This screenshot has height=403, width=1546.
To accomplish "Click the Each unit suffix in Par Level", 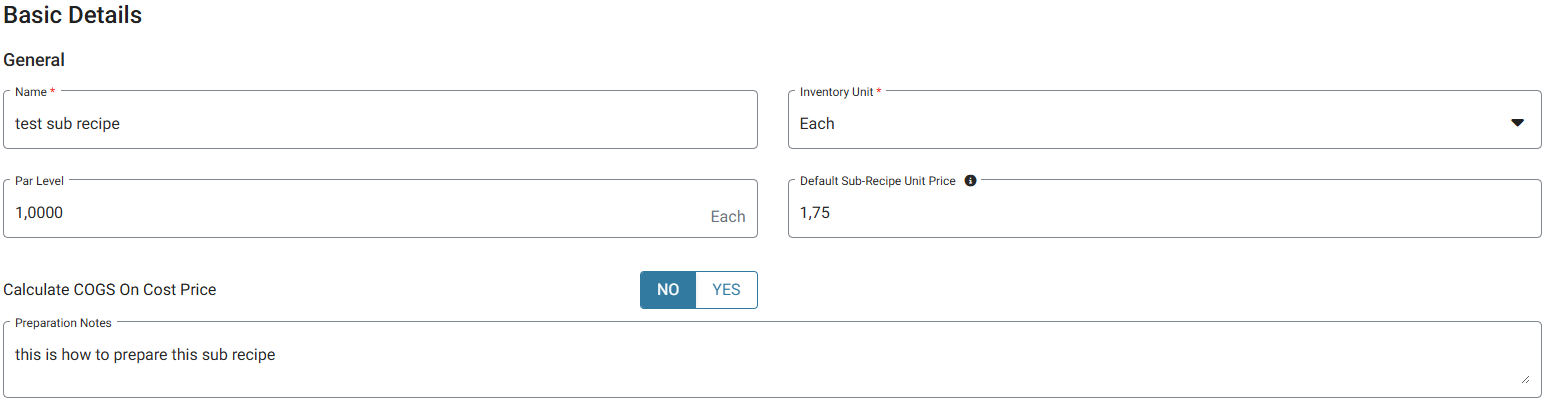I will pyautogui.click(x=727, y=216).
